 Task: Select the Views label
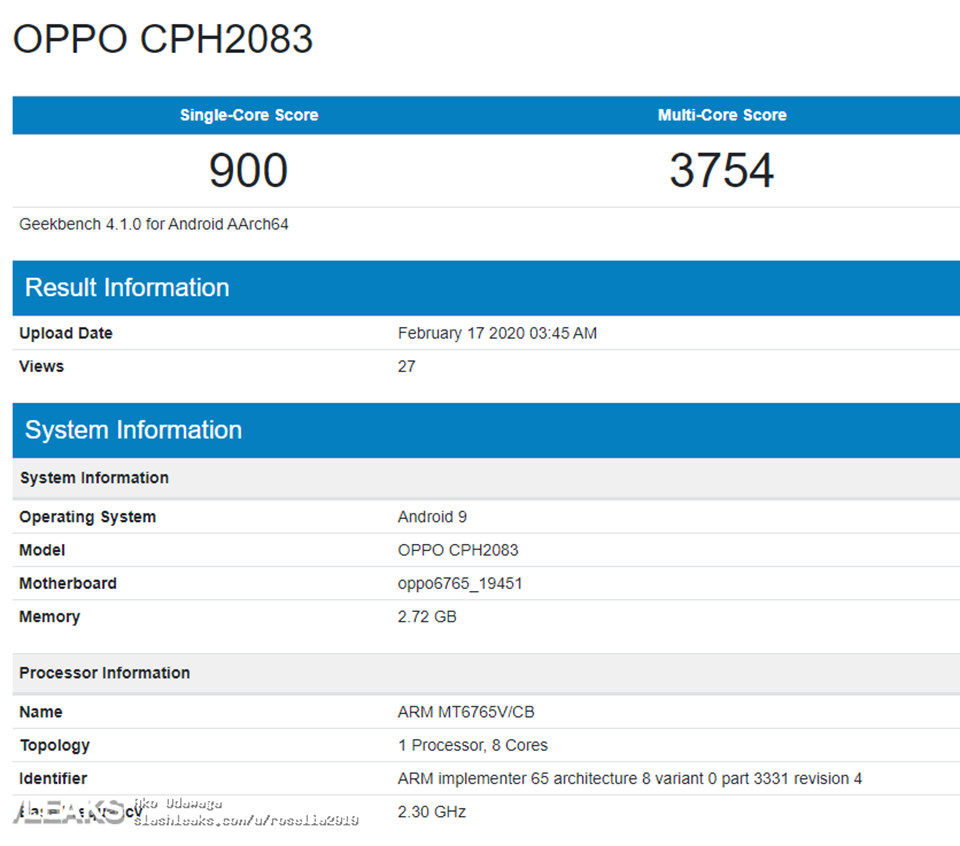[x=41, y=366]
